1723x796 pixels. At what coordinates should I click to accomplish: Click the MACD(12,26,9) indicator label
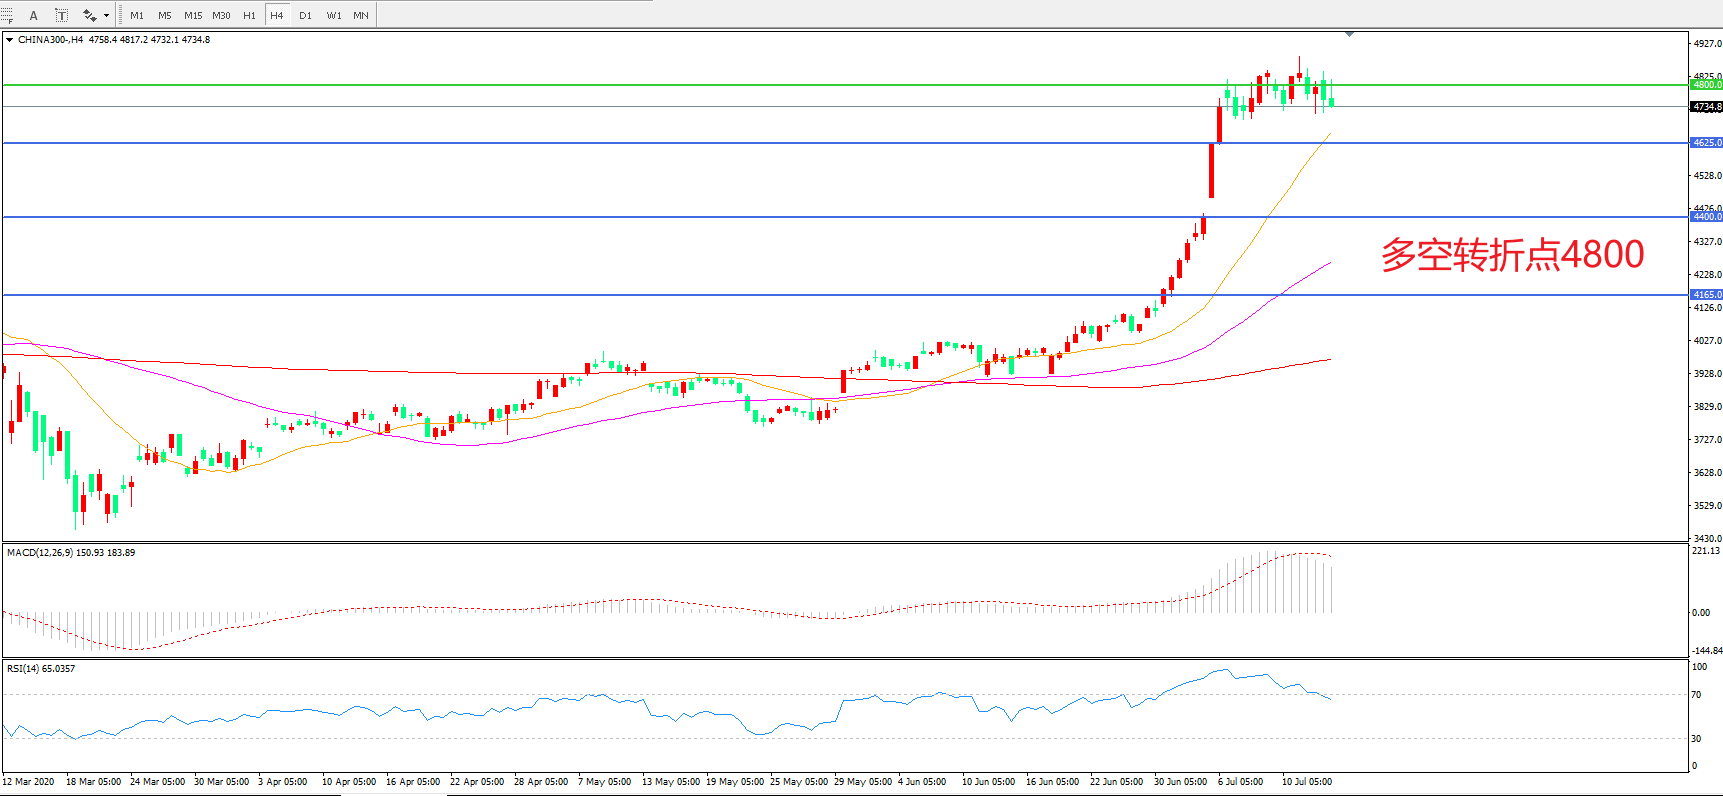tap(70, 552)
